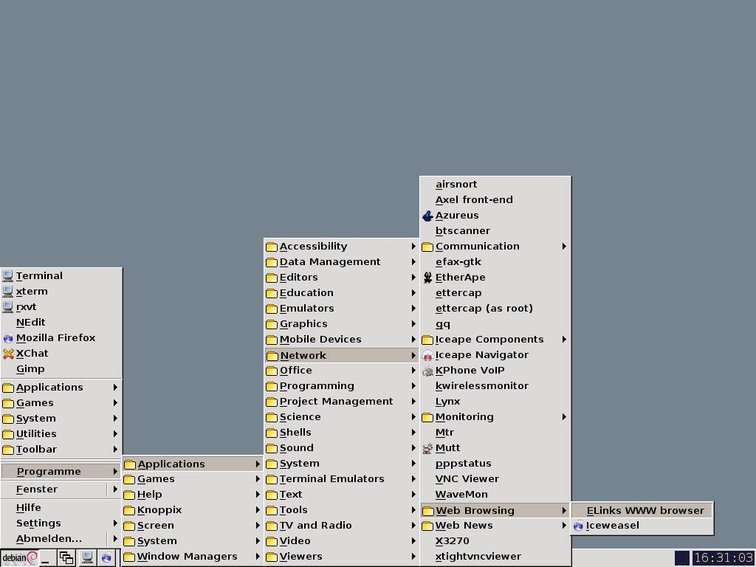Image resolution: width=756 pixels, height=567 pixels.
Task: Launch VNC Viewer
Action: click(x=495, y=479)
